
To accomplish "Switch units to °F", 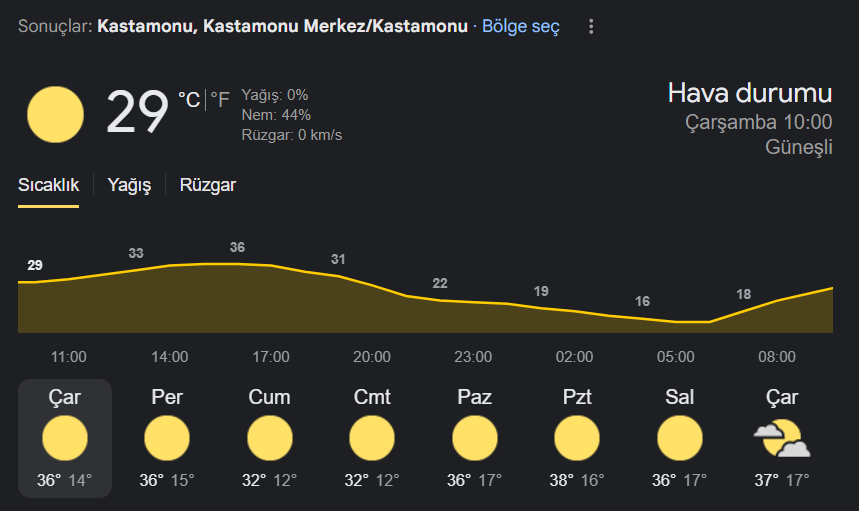I will click(220, 100).
